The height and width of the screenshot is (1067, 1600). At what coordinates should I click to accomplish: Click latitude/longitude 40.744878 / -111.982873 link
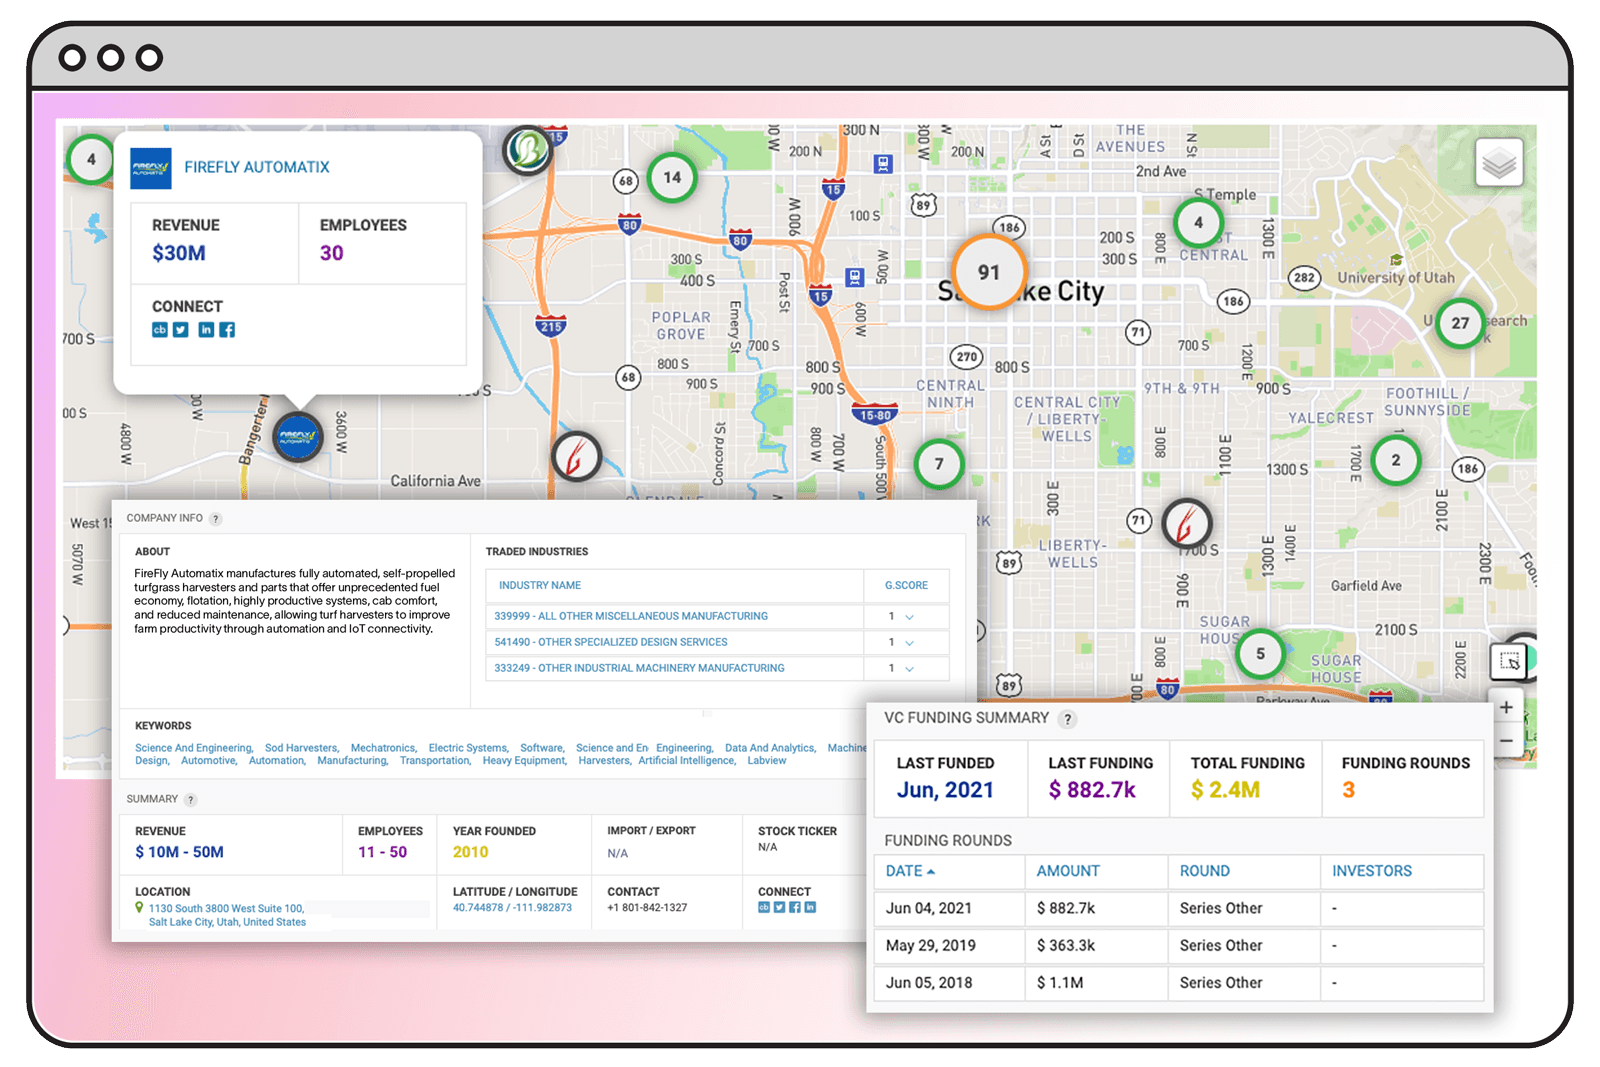[512, 908]
